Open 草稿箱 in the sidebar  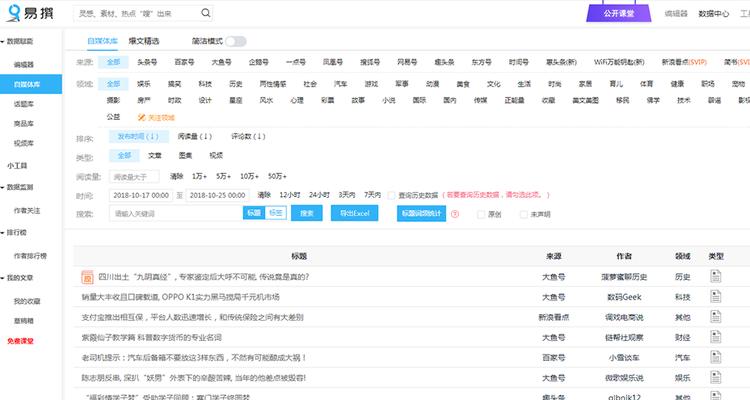click(23, 321)
